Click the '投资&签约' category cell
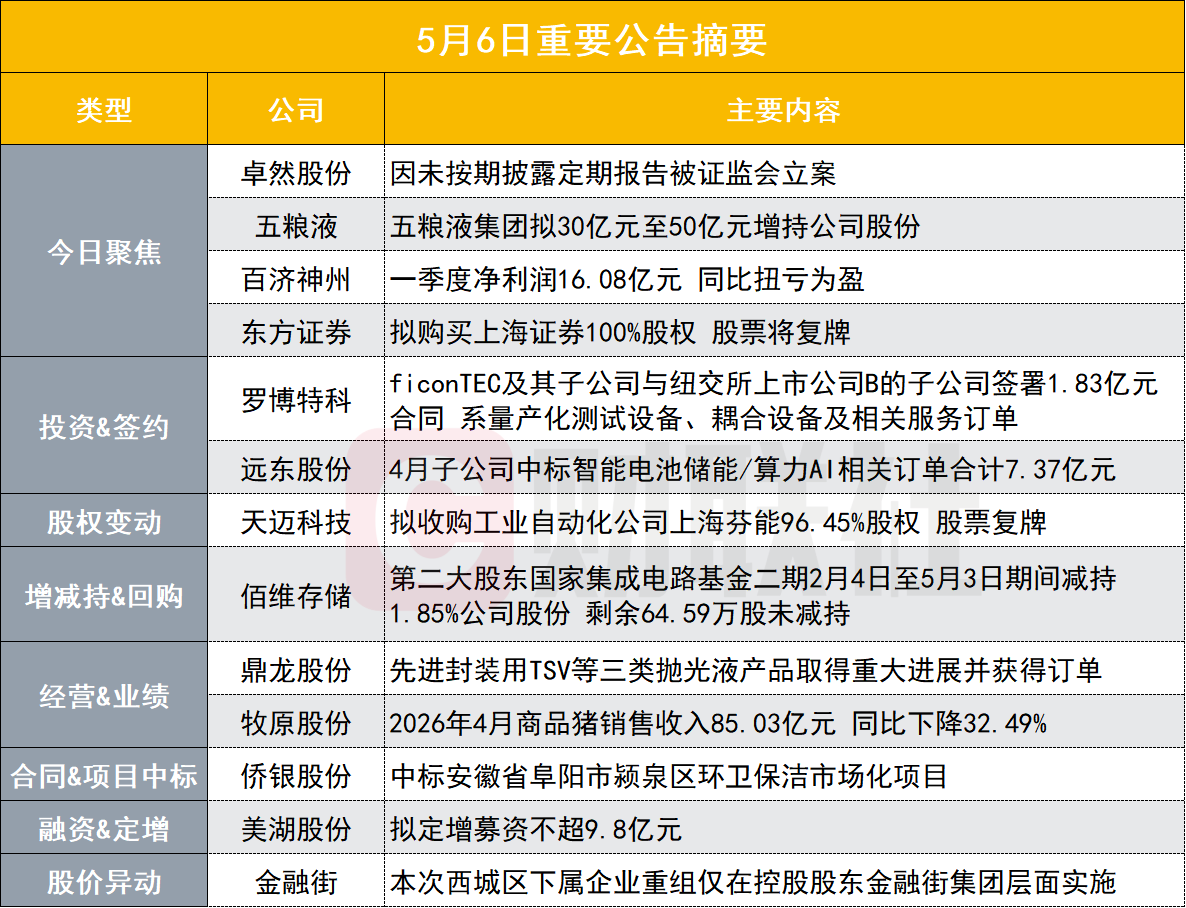This screenshot has height=908, width=1186. point(104,426)
